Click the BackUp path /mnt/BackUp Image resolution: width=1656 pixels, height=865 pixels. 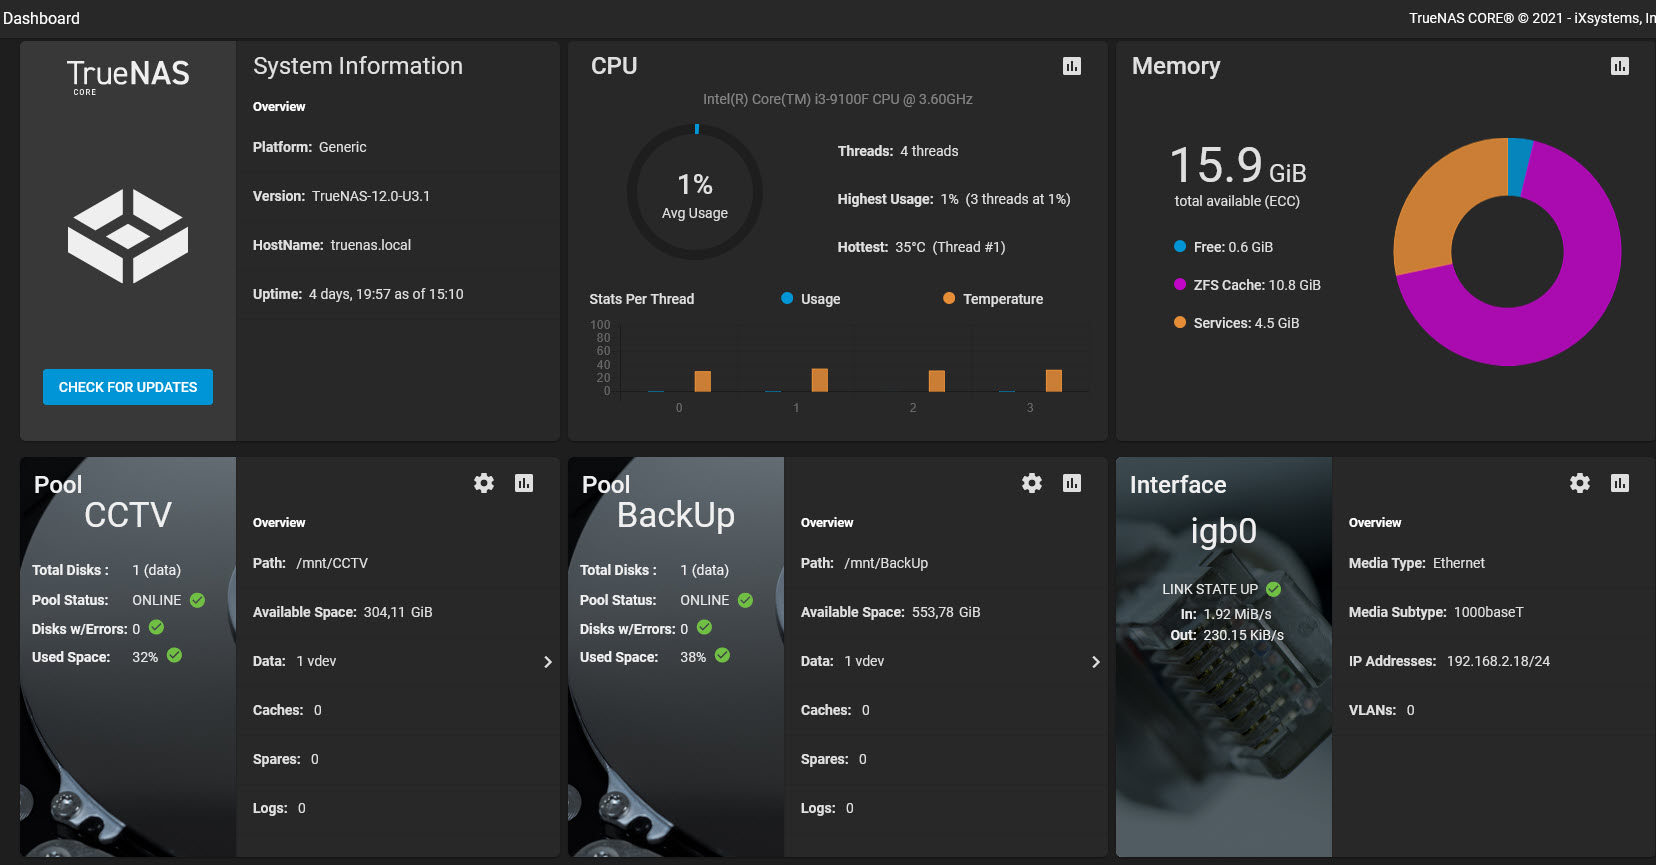[x=886, y=563]
